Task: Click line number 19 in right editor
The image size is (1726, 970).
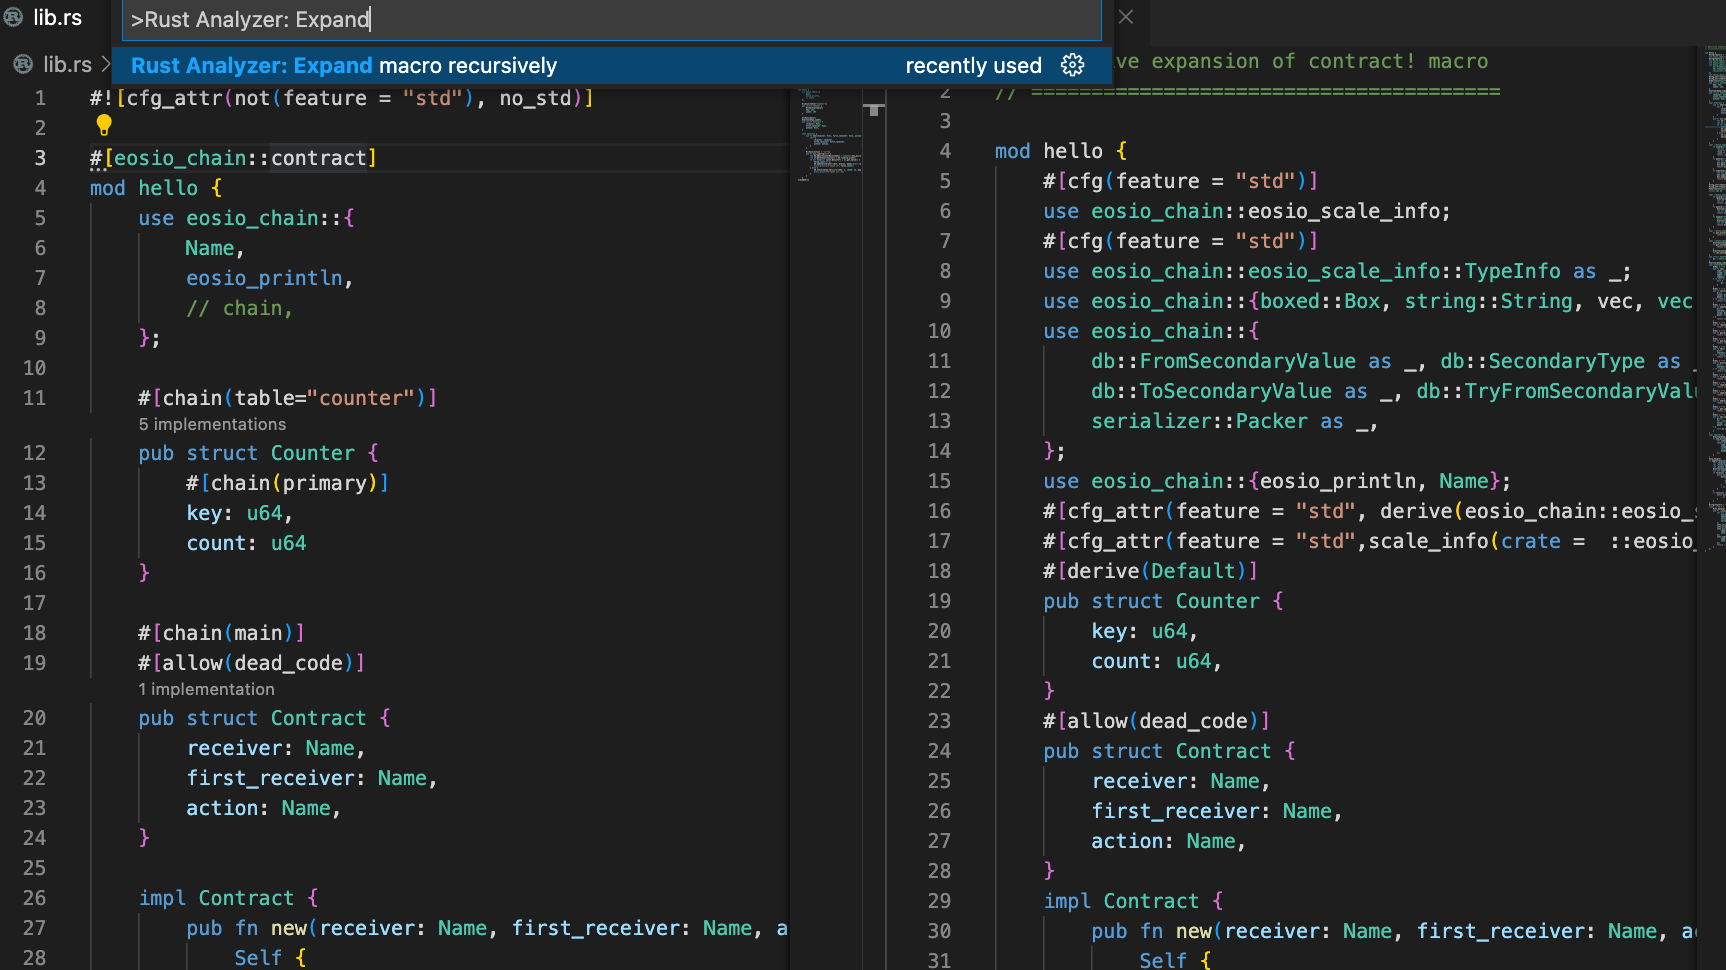Action: point(939,601)
